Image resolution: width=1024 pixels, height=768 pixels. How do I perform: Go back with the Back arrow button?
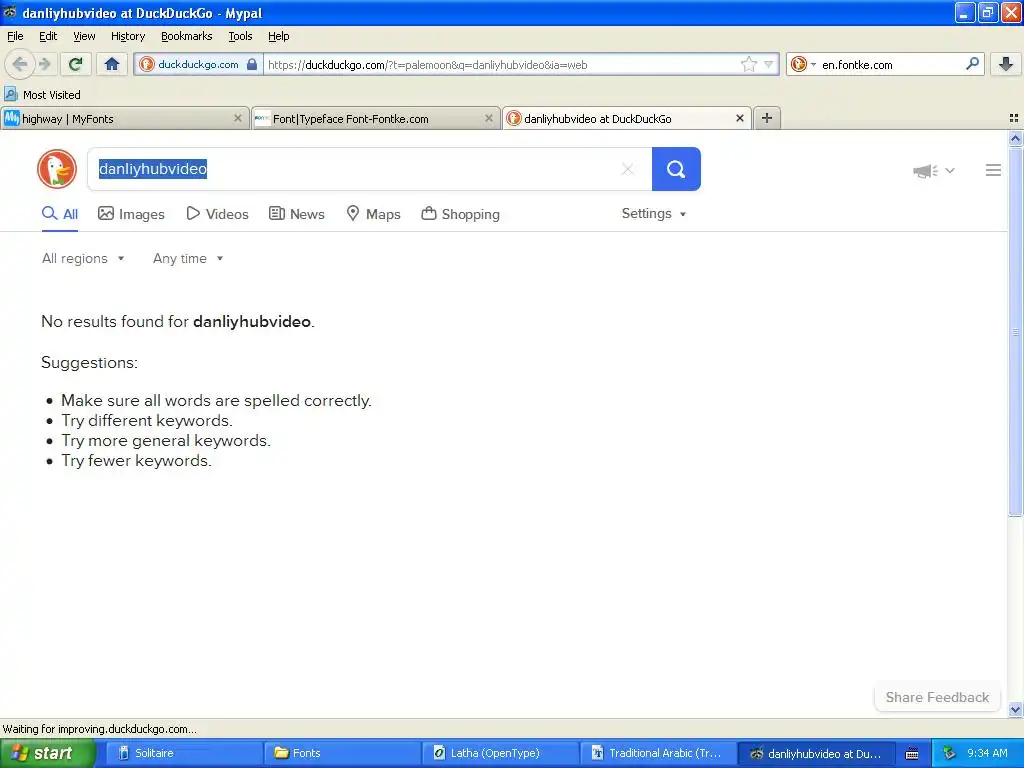(19, 64)
